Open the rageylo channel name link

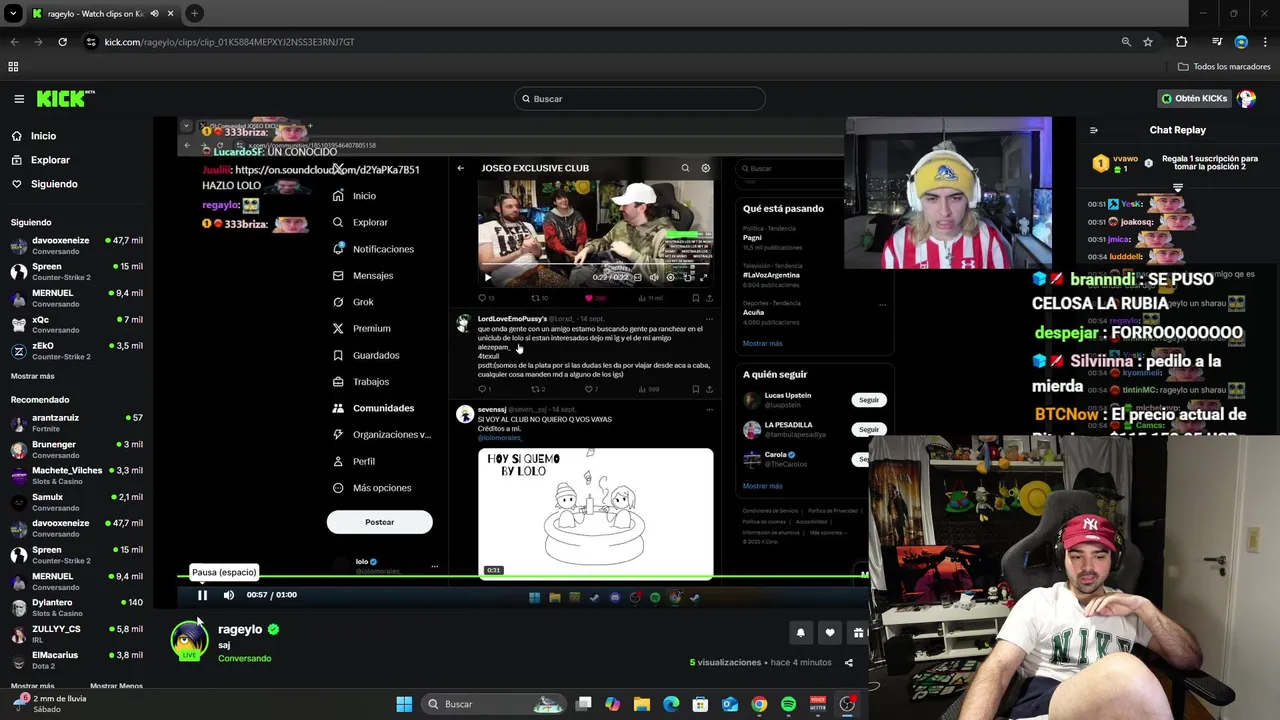(240, 629)
